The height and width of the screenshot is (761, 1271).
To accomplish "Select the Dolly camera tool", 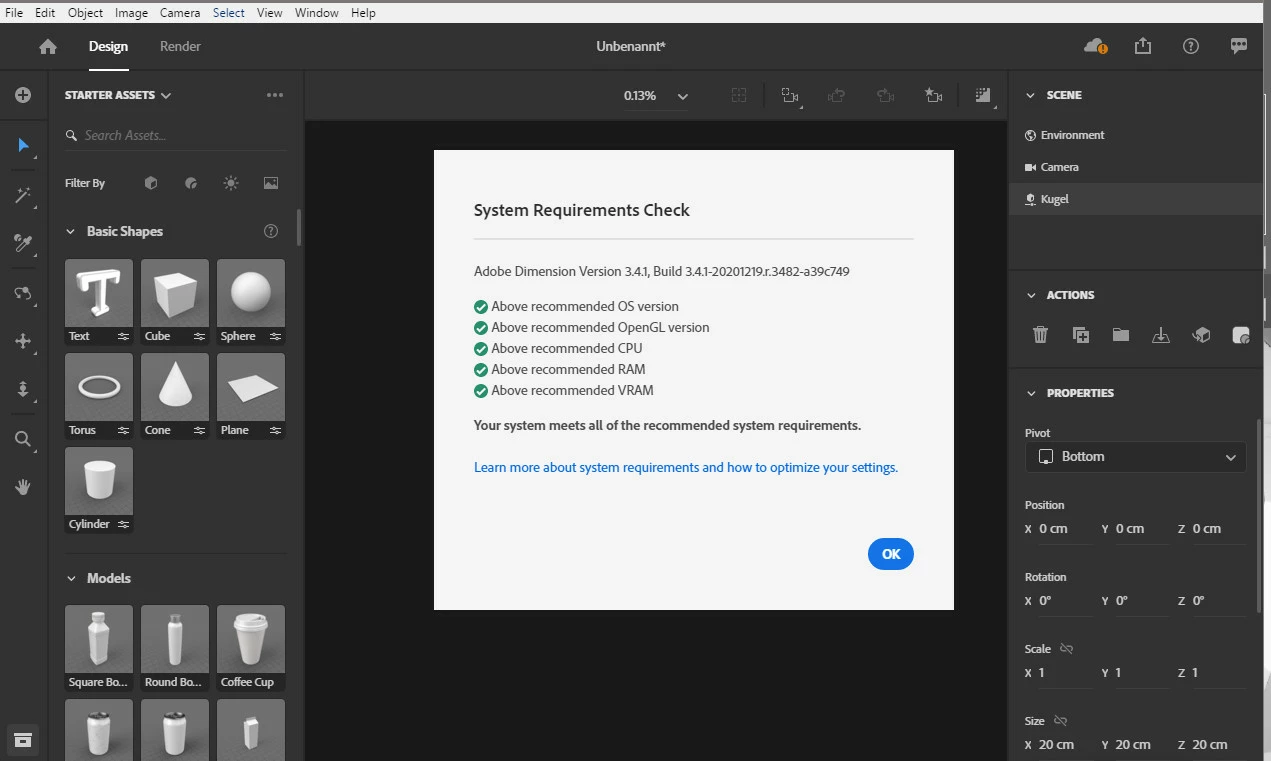I will point(23,390).
